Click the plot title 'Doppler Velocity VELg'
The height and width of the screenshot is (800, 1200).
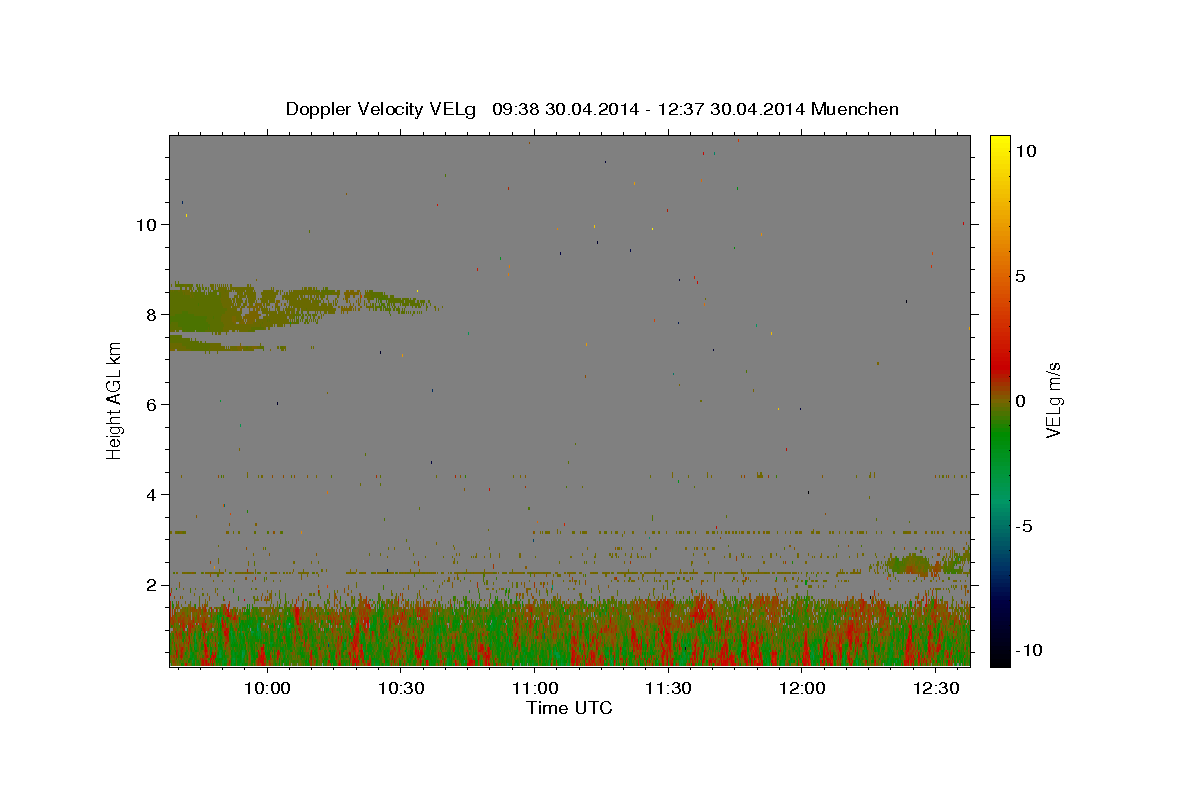pyautogui.click(x=383, y=109)
